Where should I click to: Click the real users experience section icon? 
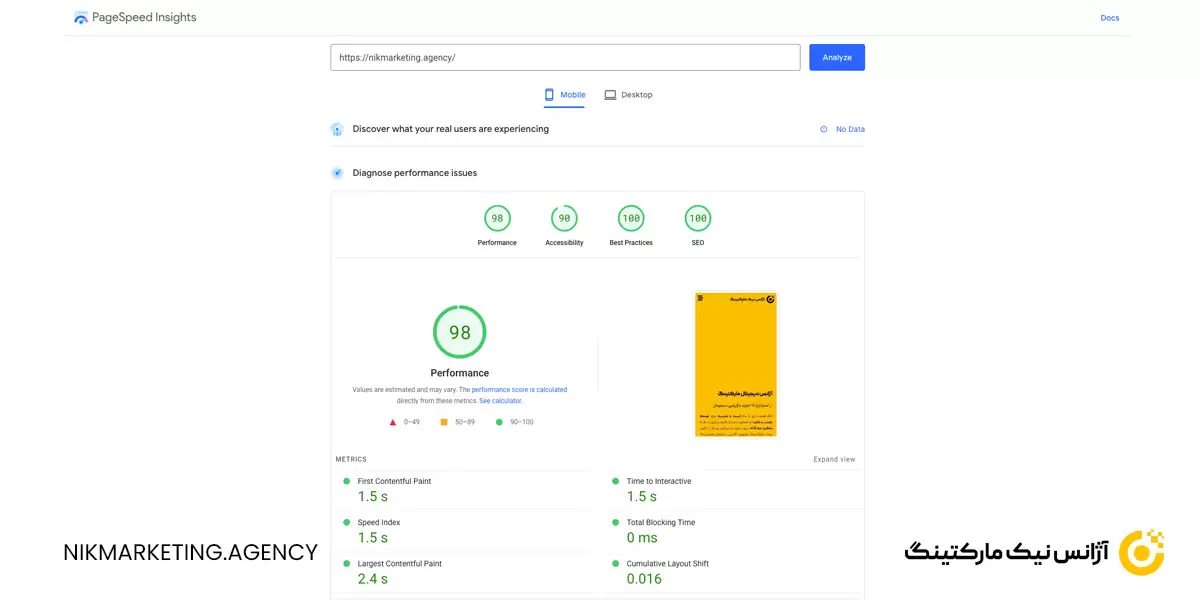337,129
